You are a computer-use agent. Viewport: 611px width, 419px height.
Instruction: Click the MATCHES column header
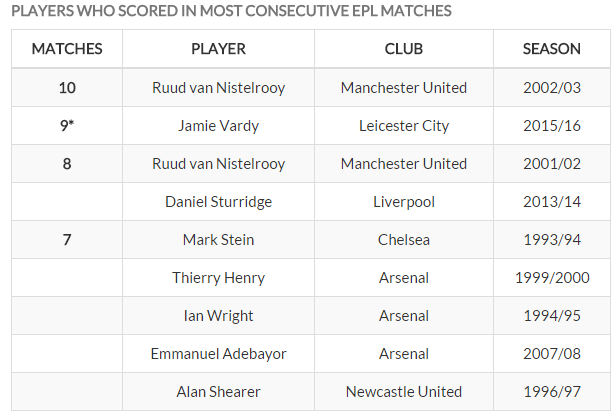point(67,49)
